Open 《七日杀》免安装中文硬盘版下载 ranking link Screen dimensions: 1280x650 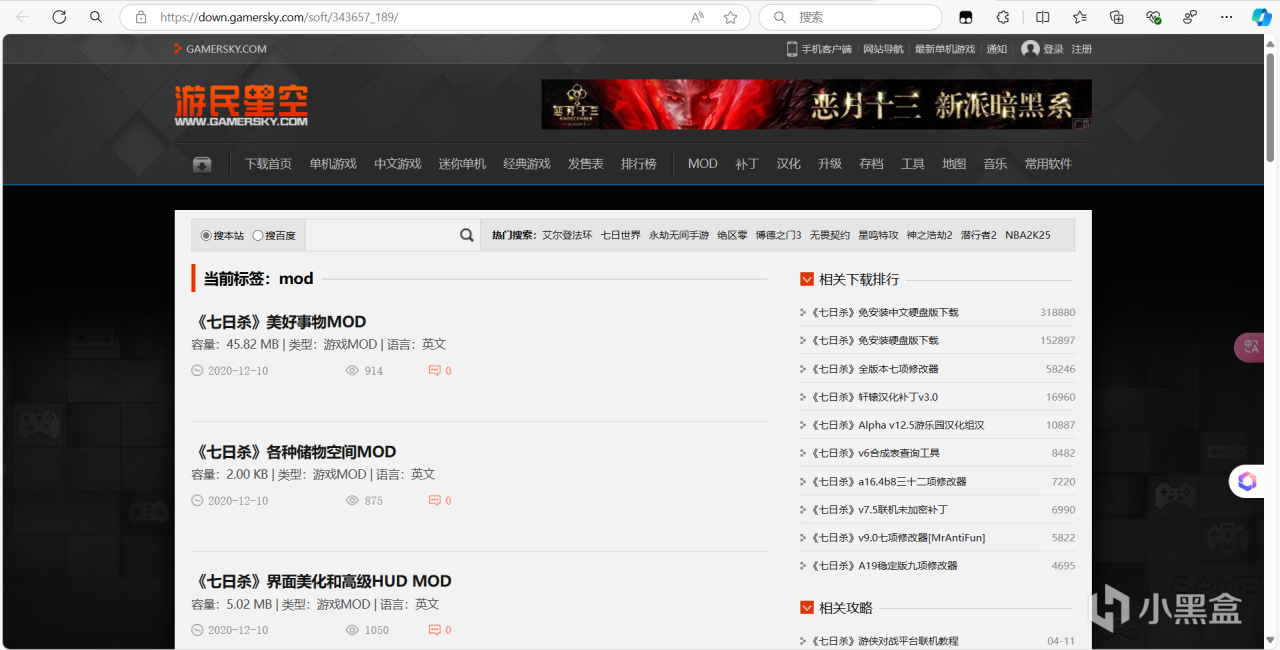[884, 313]
